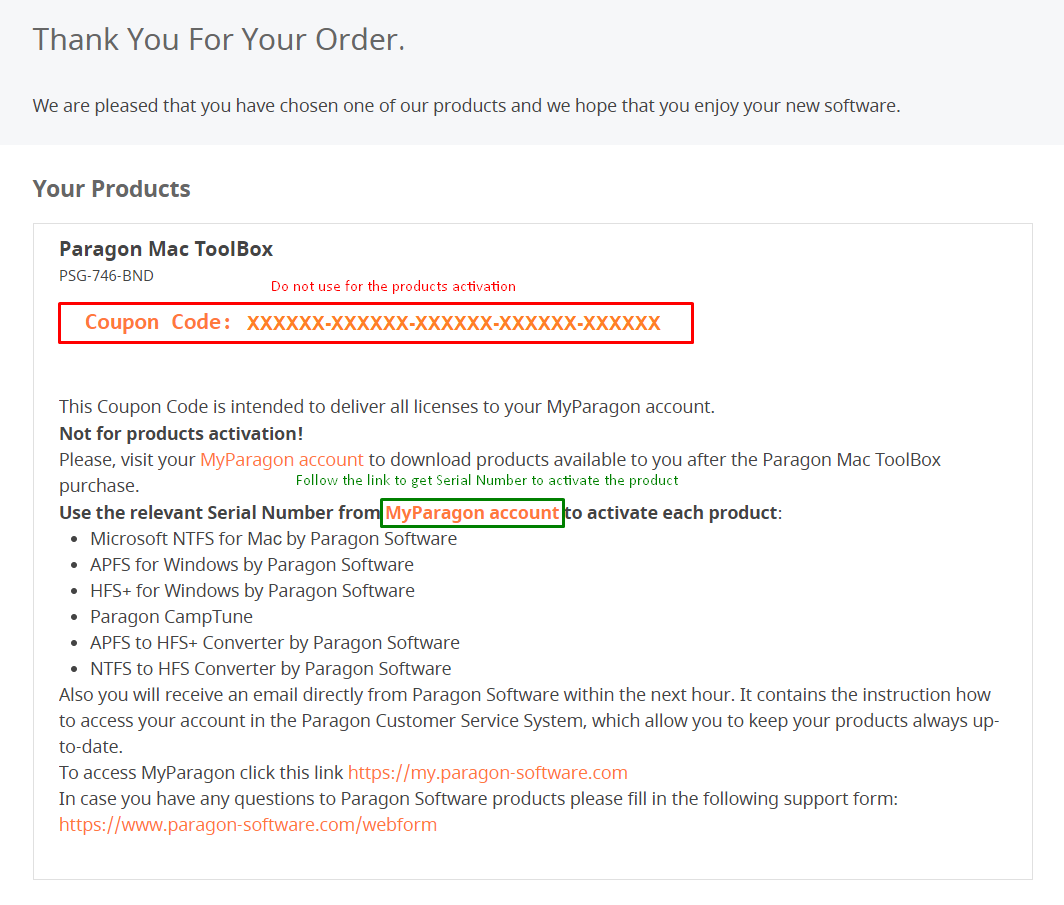Image resolution: width=1064 pixels, height=905 pixels.
Task: Select APFS to HFS+ Converter list item
Action: pyautogui.click(x=275, y=642)
